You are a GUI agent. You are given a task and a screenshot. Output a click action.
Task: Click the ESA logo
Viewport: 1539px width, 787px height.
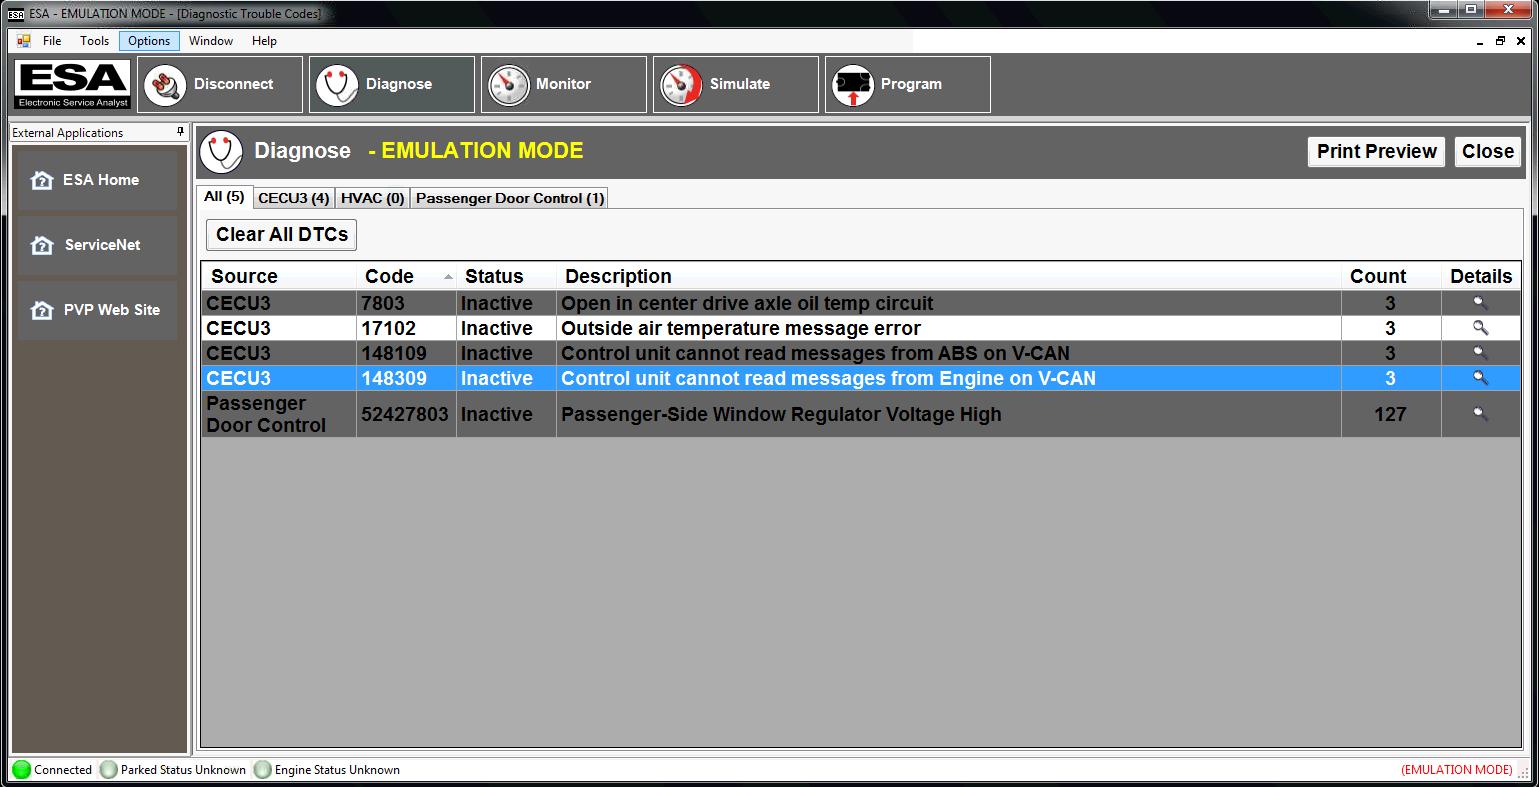point(72,84)
